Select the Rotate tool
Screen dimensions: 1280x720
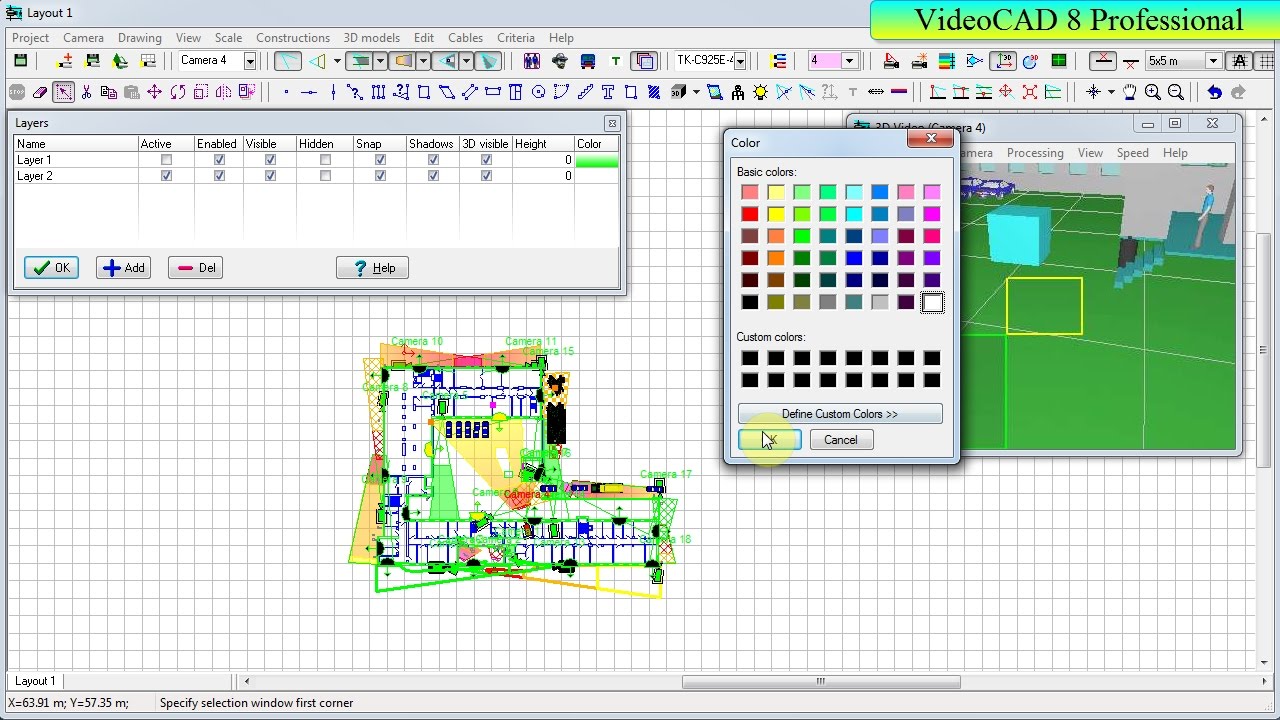pos(177,92)
